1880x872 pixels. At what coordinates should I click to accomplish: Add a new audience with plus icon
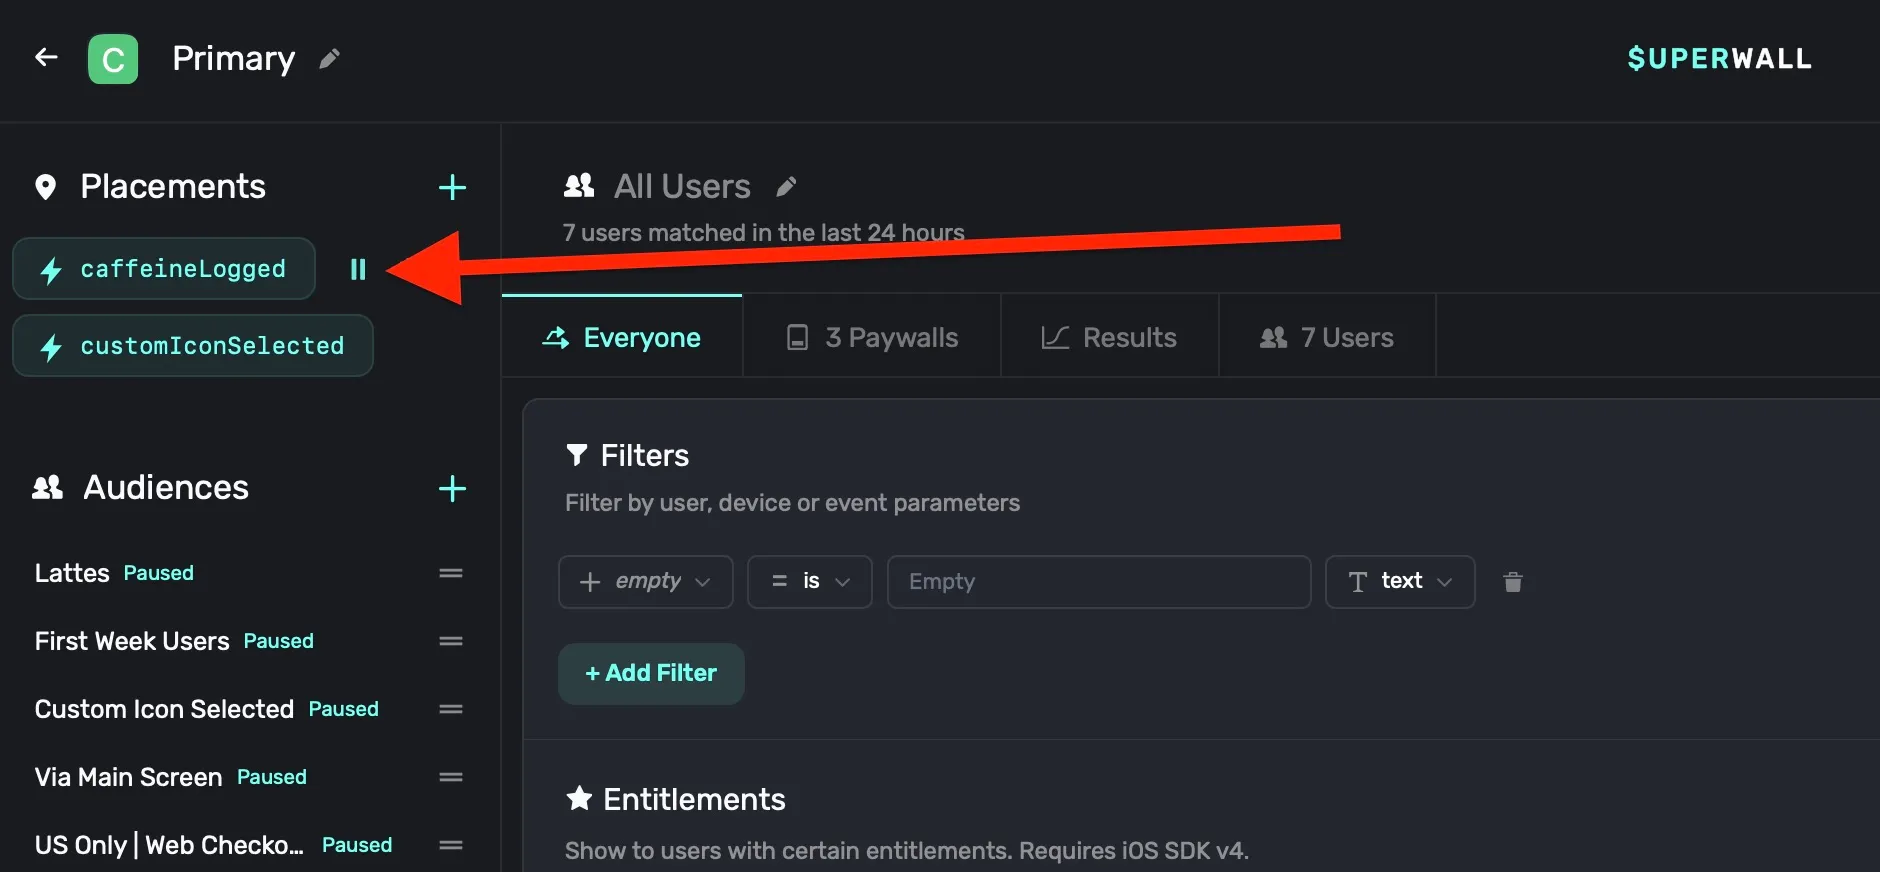pos(452,488)
